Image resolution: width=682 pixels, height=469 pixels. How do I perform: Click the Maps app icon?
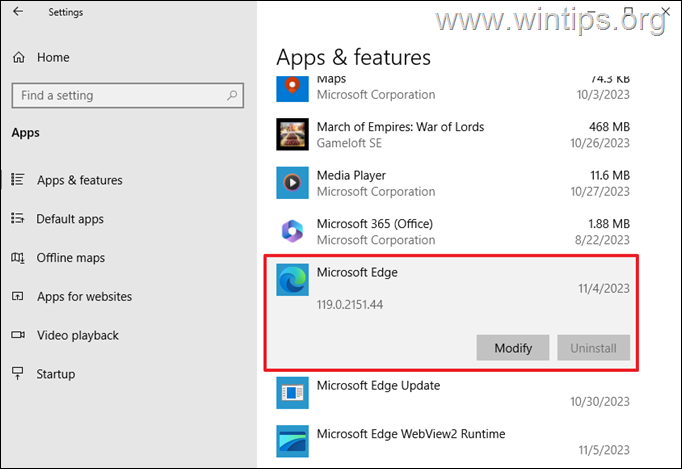click(x=292, y=89)
